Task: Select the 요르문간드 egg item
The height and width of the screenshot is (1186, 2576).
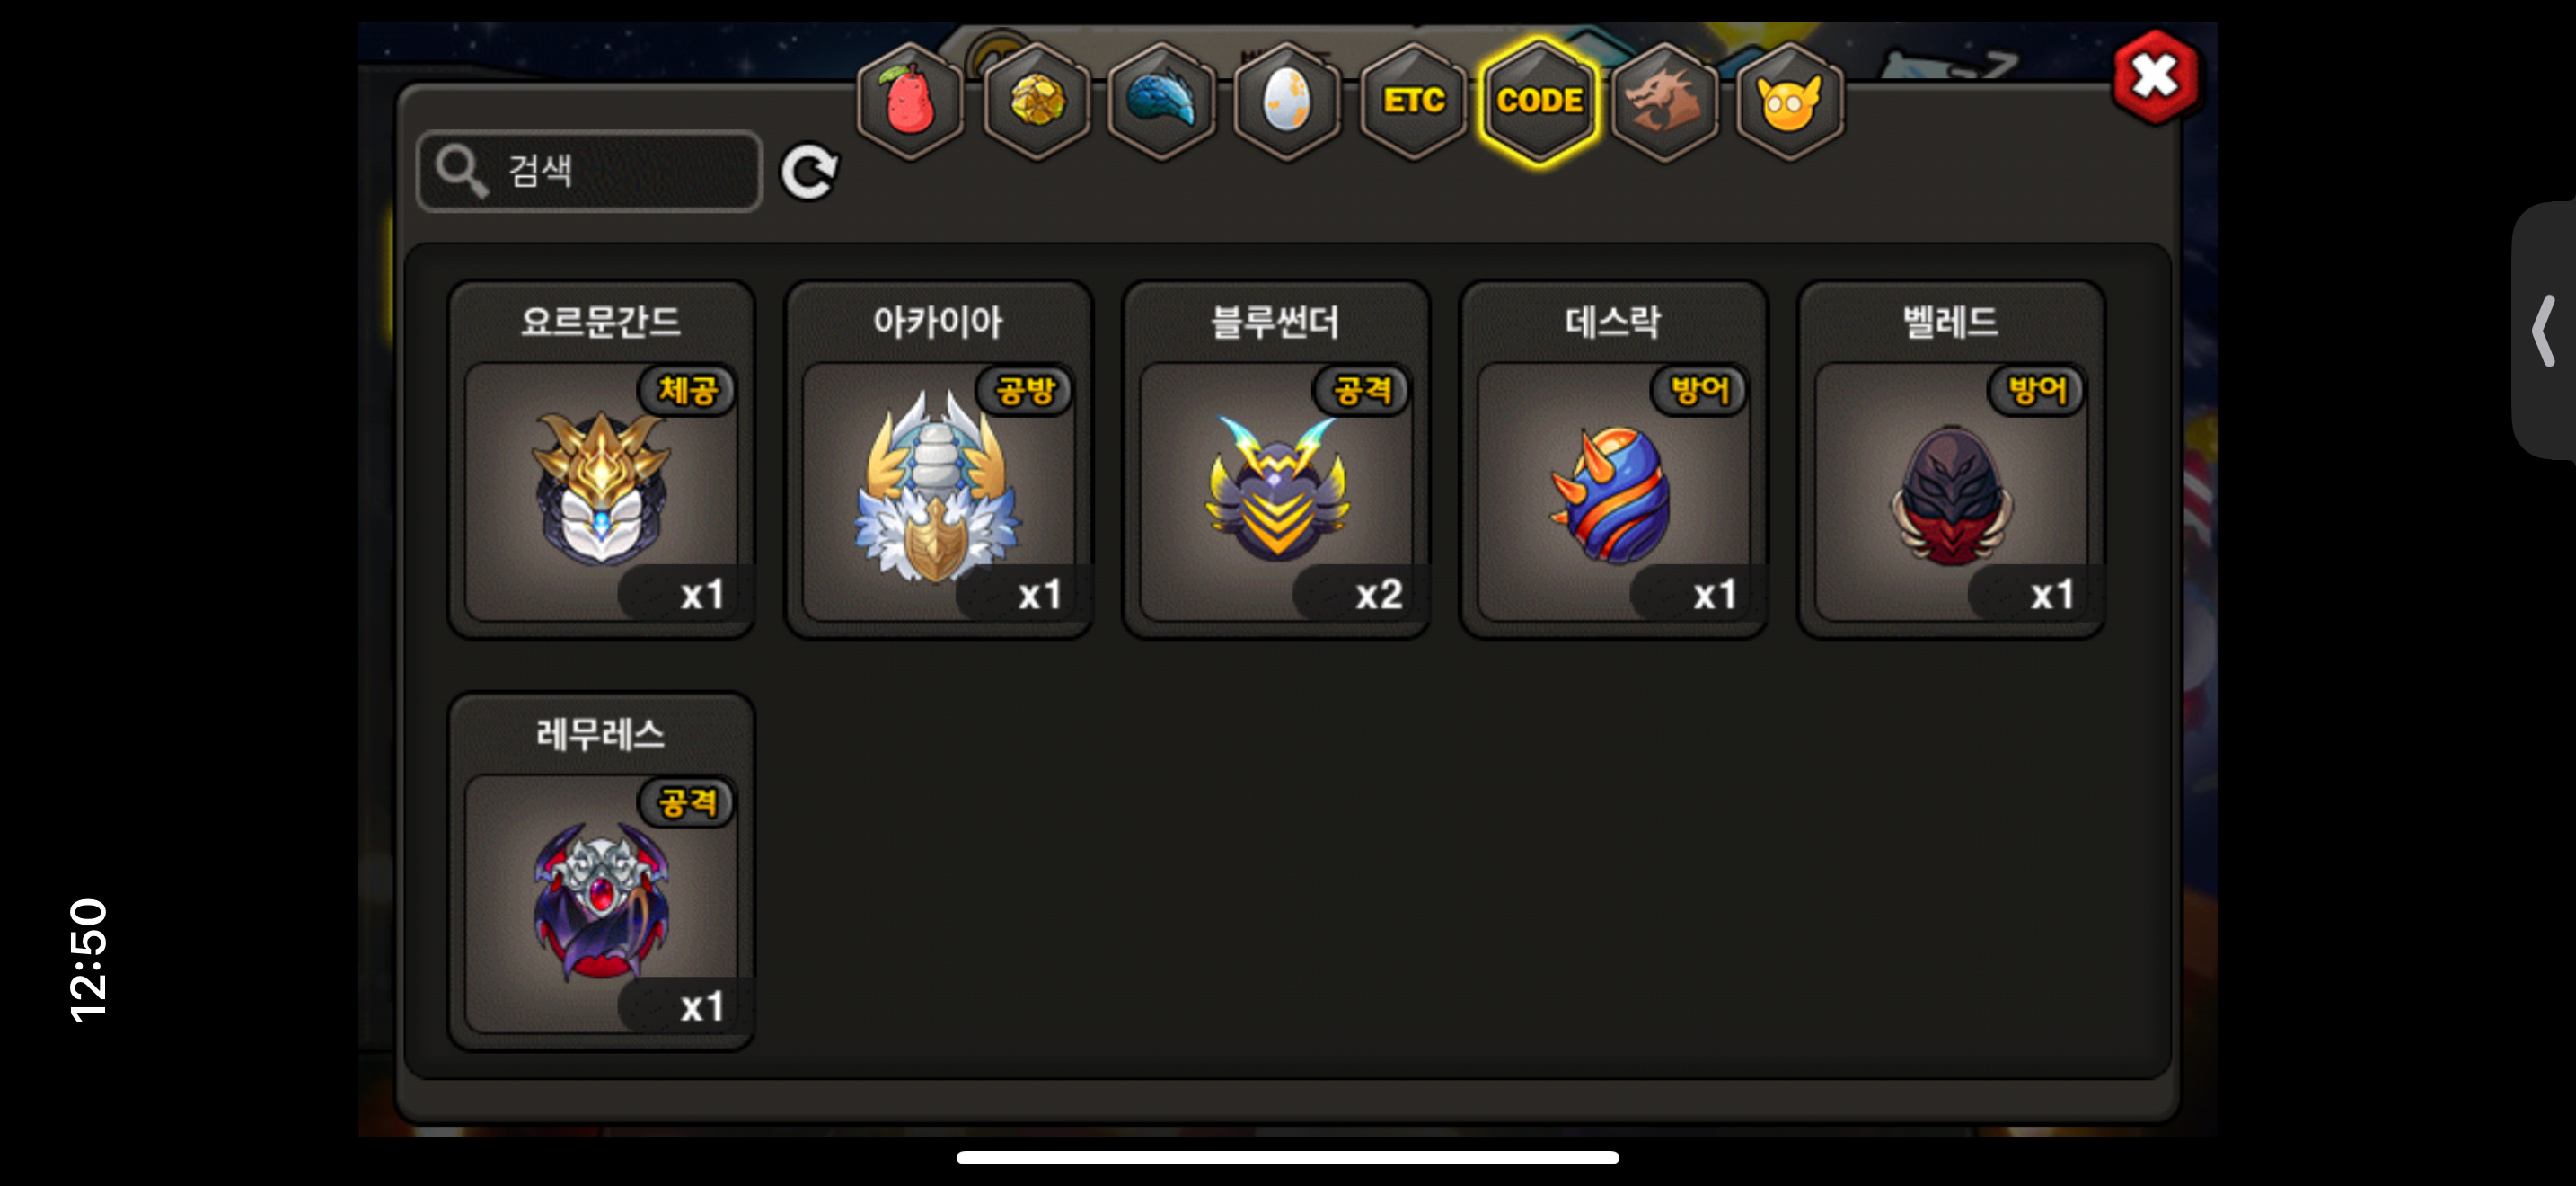Action: (x=601, y=459)
